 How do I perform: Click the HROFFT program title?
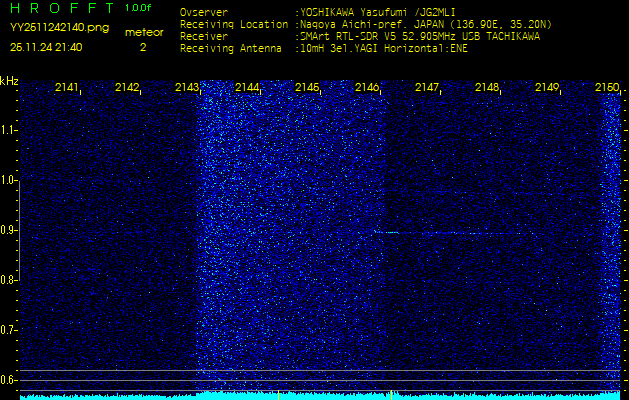[x=62, y=8]
